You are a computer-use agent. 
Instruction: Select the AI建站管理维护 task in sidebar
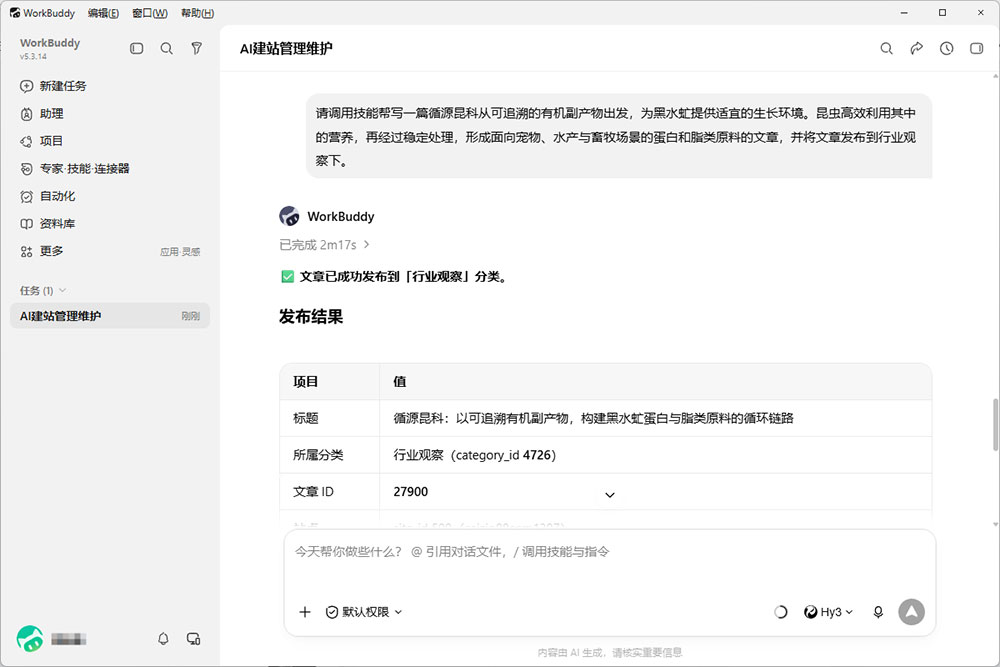(x=110, y=316)
